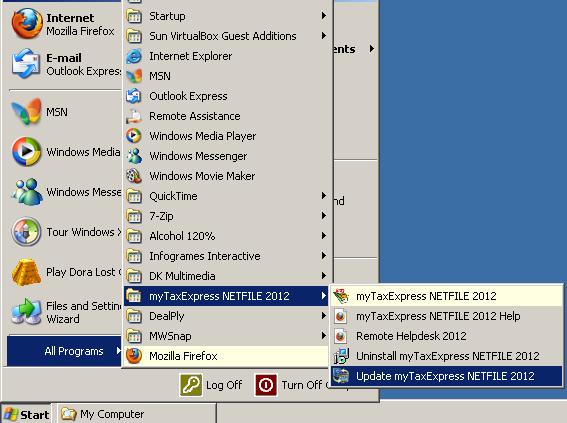This screenshot has height=423, width=567.
Task: Select the MWSnap folder label
Action: point(170,336)
